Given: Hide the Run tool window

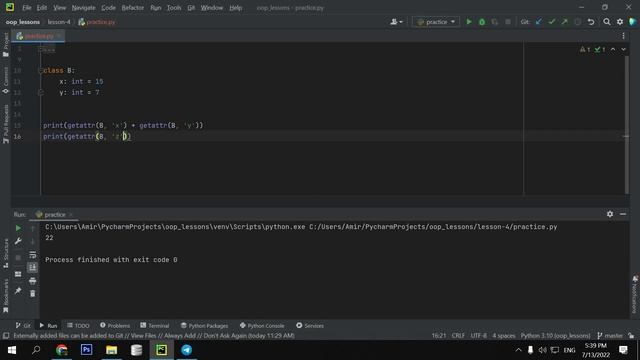Looking at the screenshot, I should click(x=623, y=214).
